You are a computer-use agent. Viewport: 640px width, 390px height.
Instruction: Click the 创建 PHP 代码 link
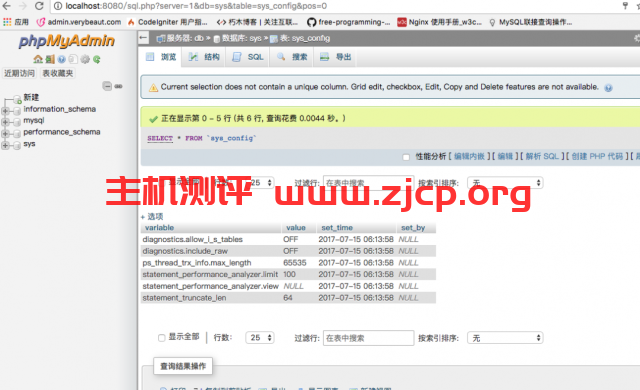coord(597,157)
